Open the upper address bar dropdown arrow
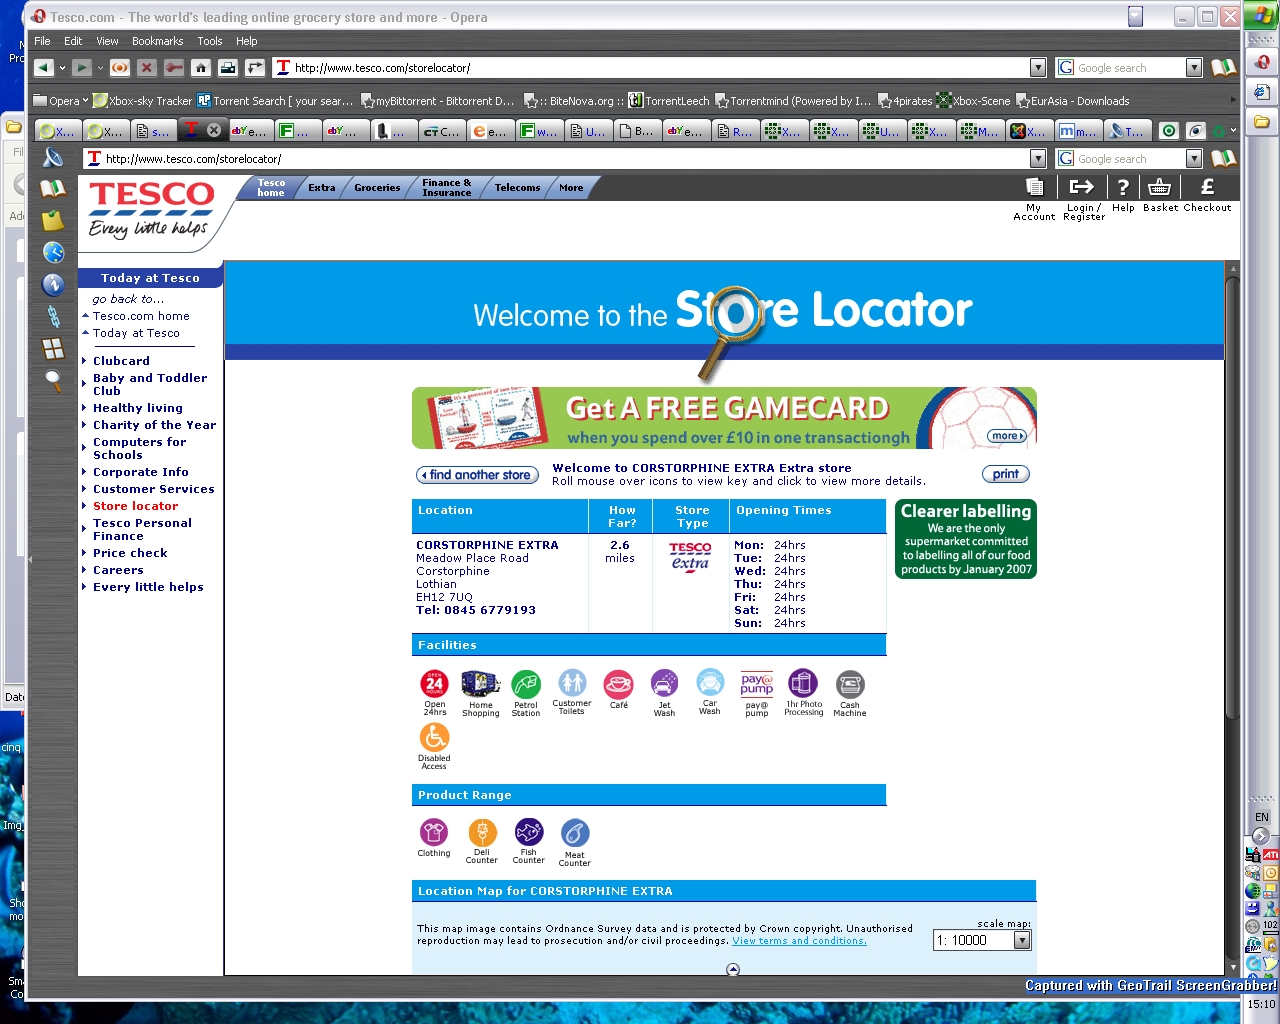 [x=1038, y=68]
